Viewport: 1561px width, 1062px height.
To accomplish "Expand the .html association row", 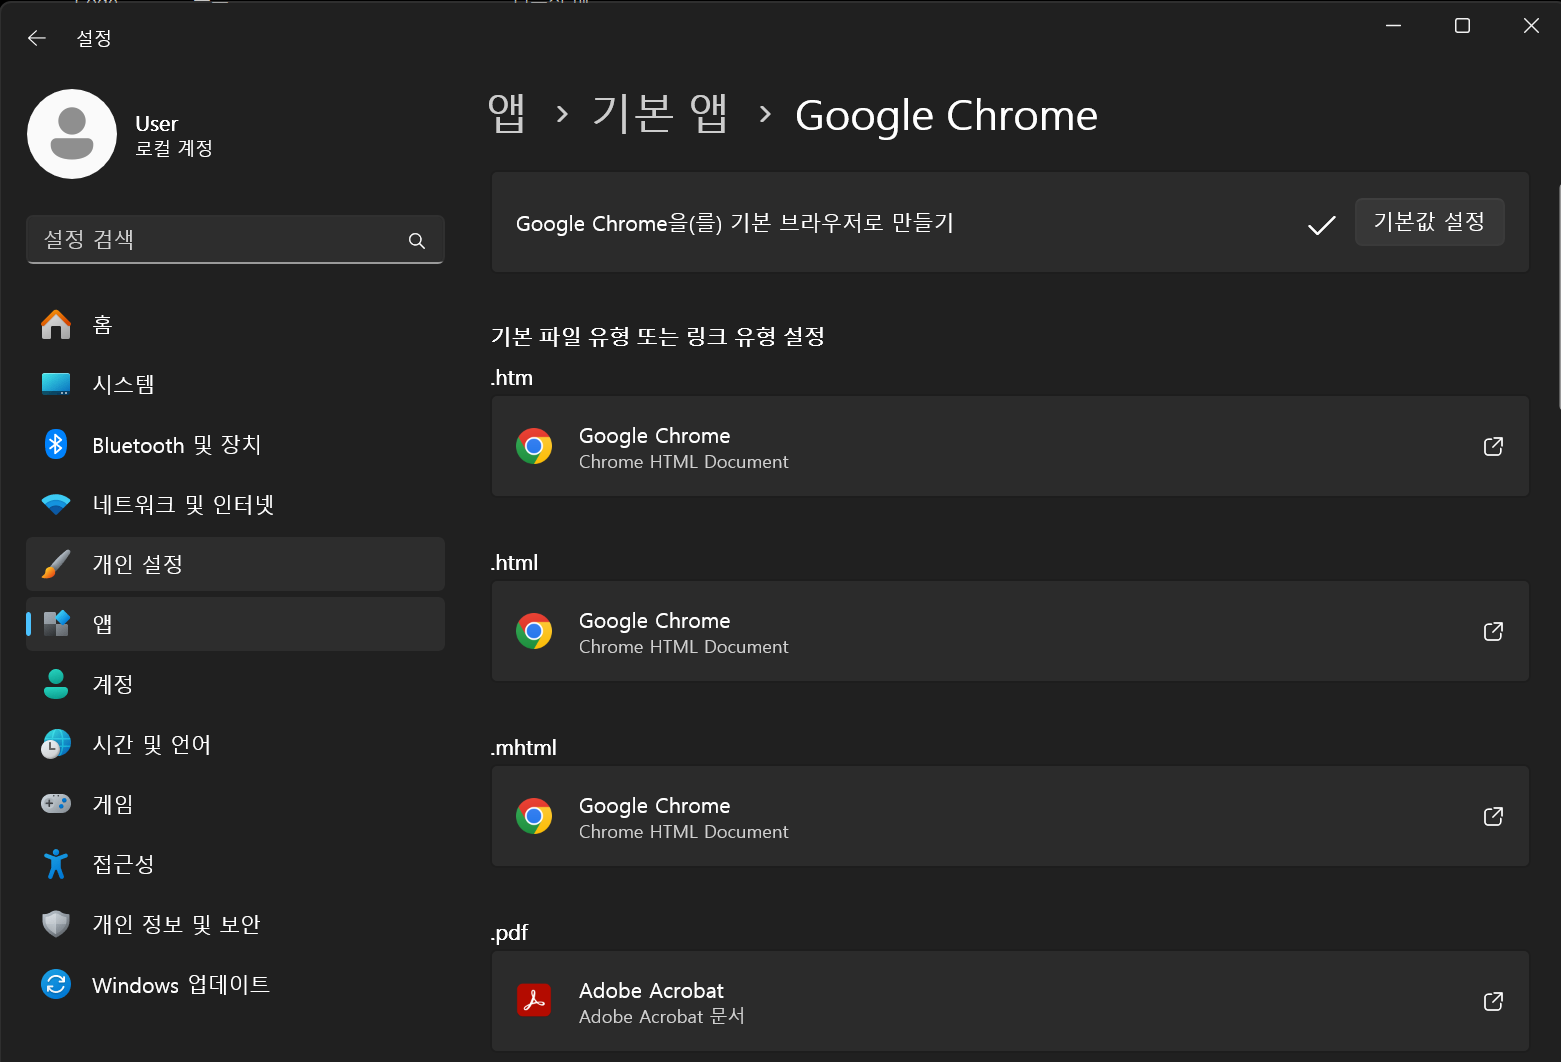I will click(1009, 631).
